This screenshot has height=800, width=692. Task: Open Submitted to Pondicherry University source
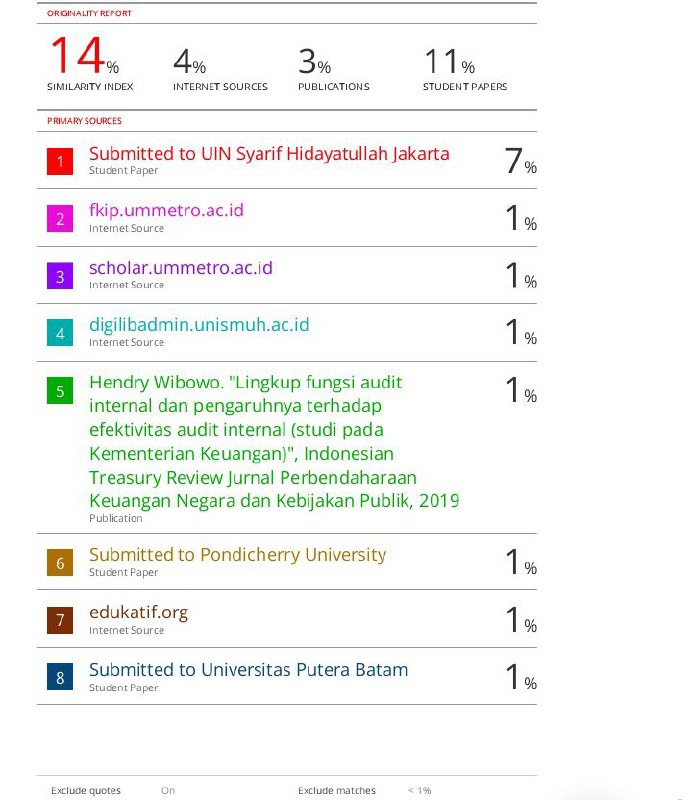(237, 555)
